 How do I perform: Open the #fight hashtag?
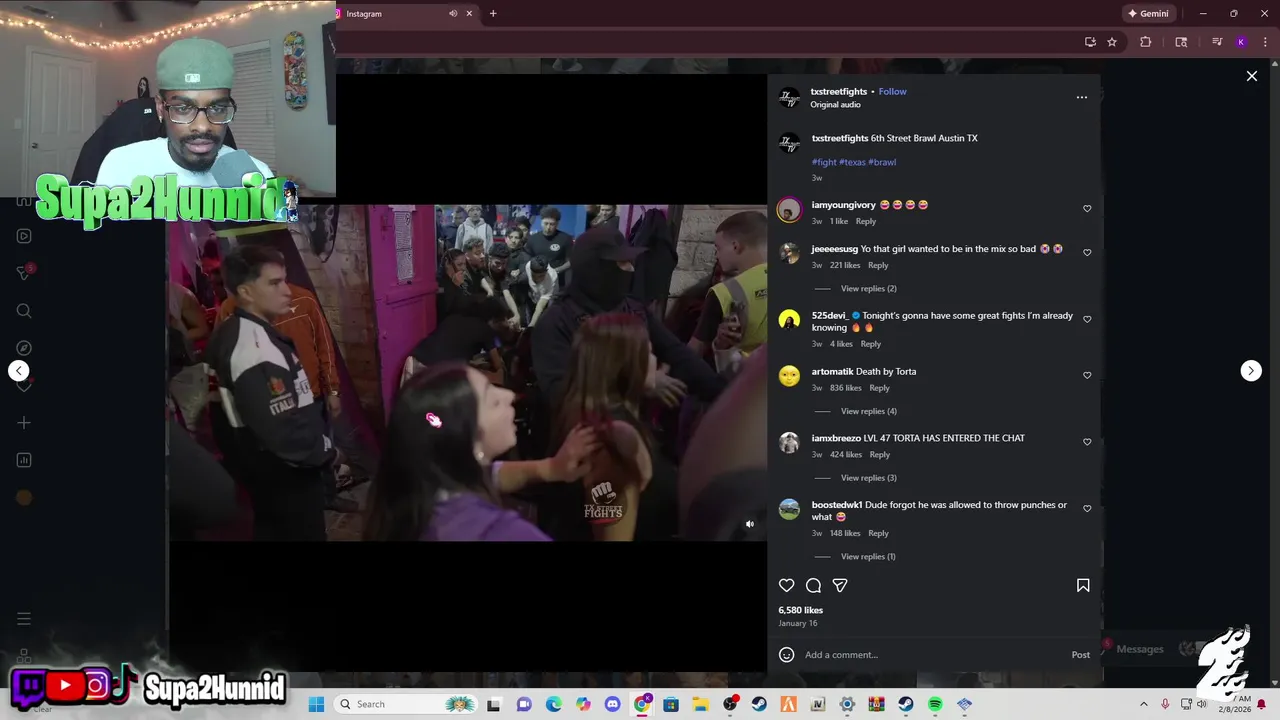tap(824, 162)
